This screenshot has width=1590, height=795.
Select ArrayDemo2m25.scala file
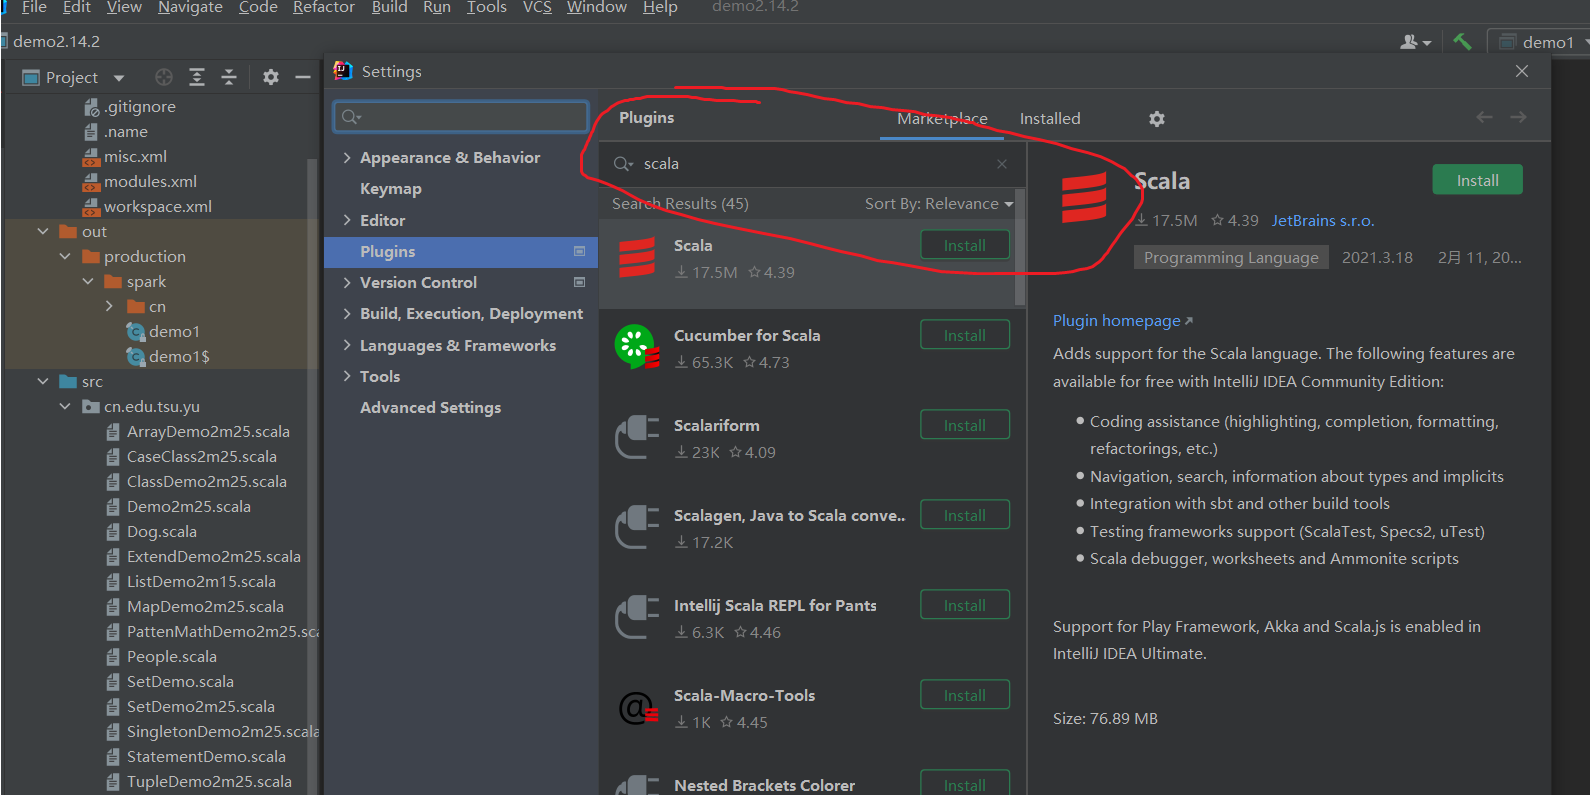click(208, 431)
